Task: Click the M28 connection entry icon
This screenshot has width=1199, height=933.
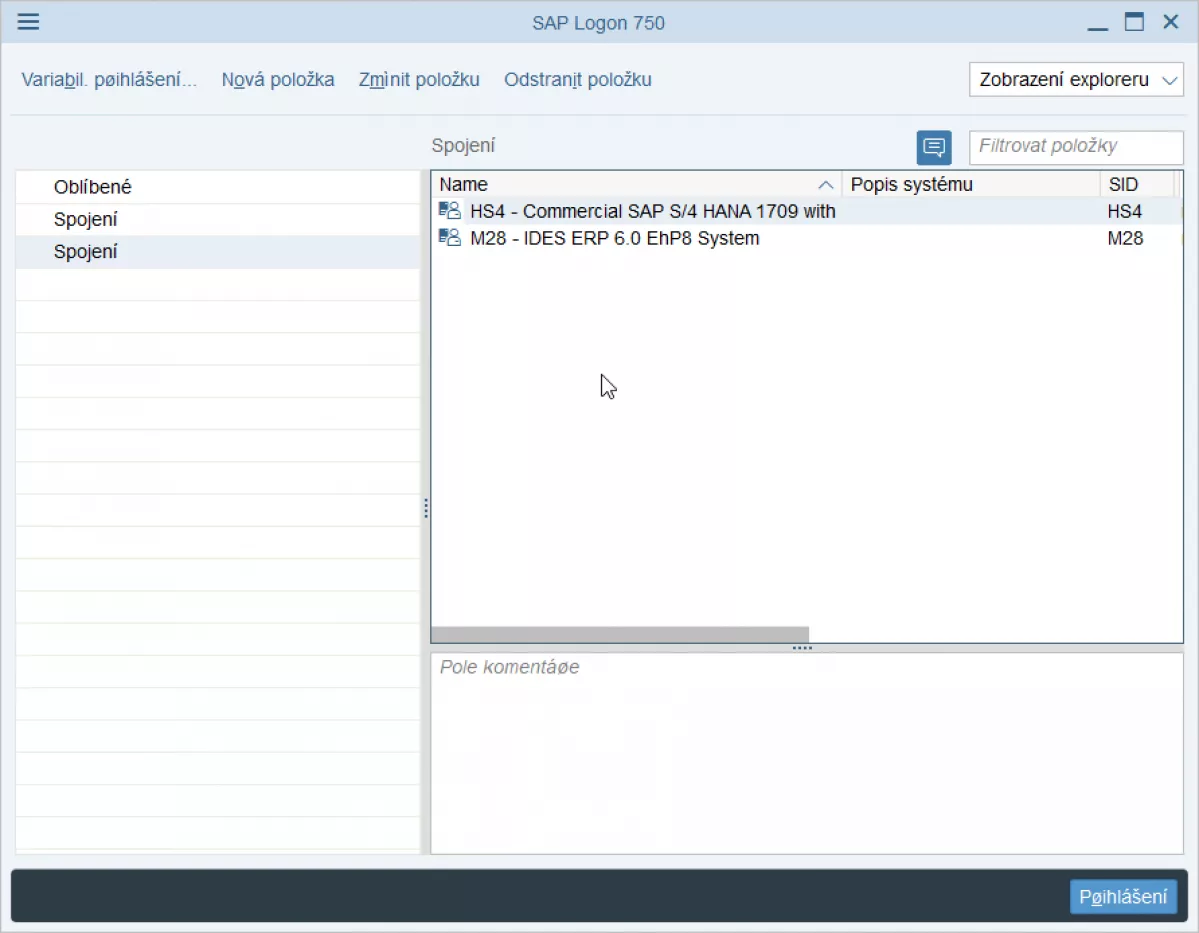Action: point(450,237)
